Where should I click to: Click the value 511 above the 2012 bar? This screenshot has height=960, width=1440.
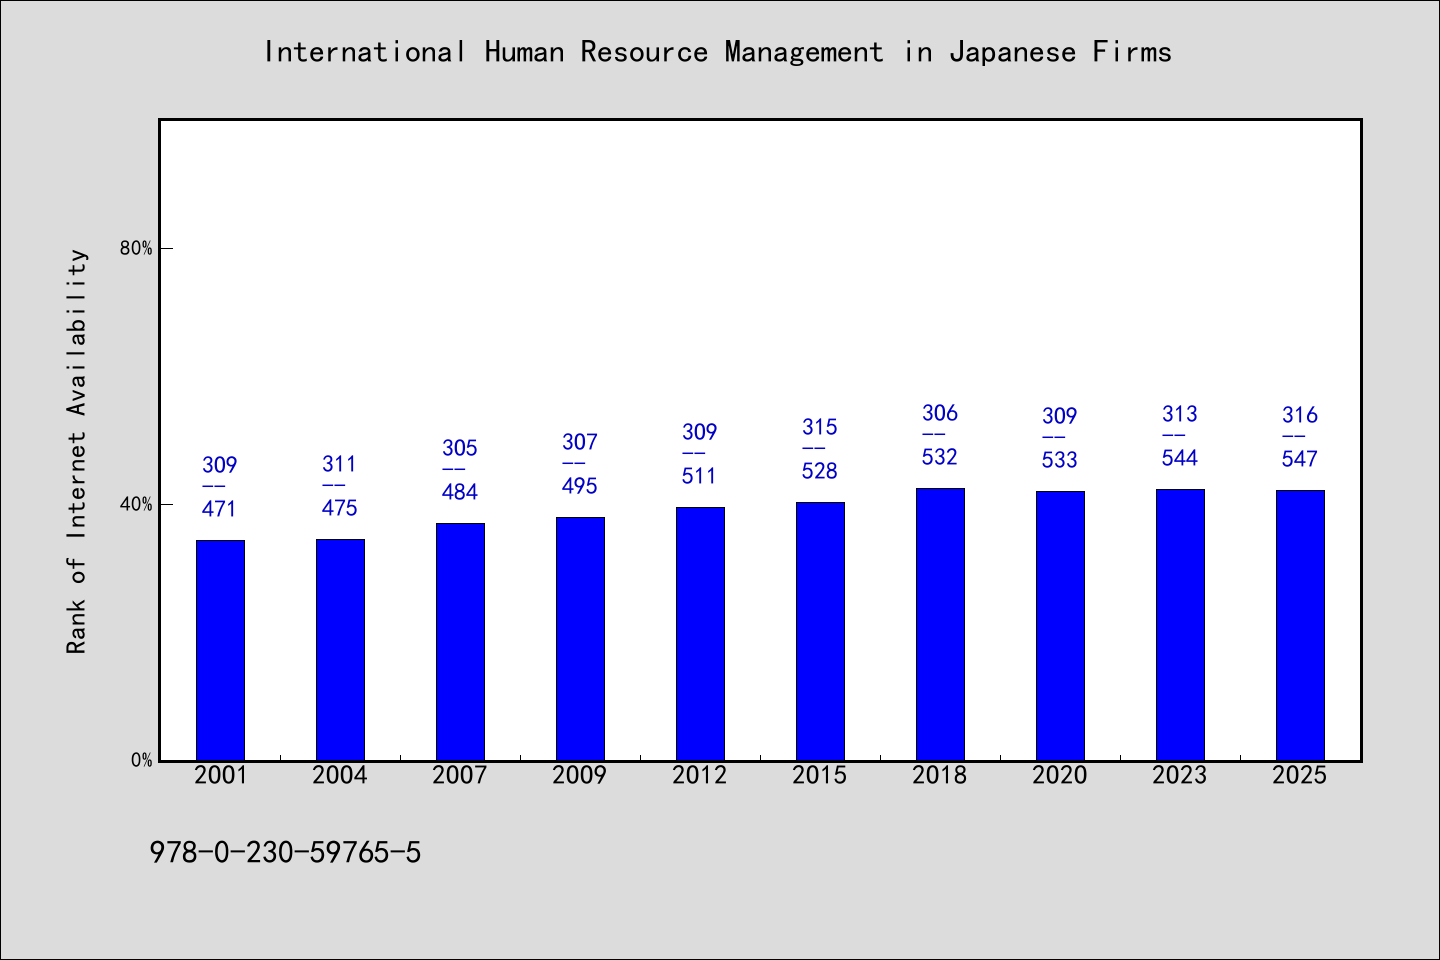point(700,476)
